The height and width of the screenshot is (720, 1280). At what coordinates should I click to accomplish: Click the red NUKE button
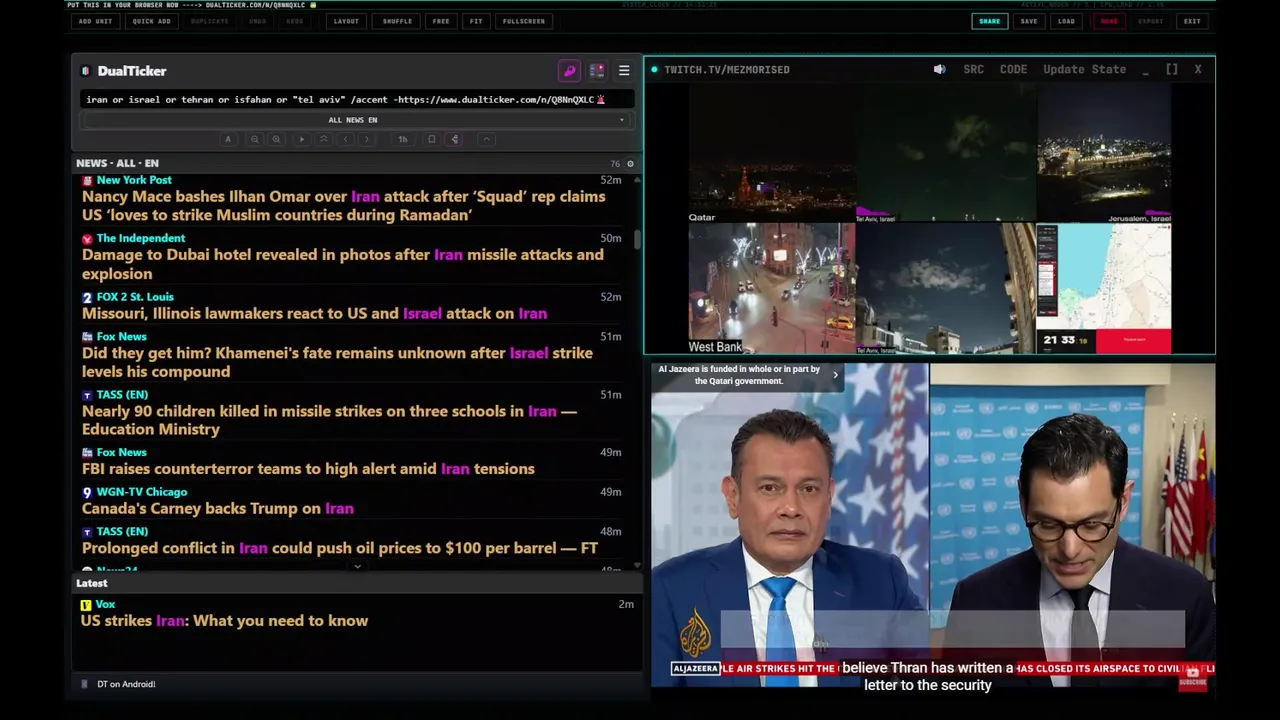[1109, 21]
